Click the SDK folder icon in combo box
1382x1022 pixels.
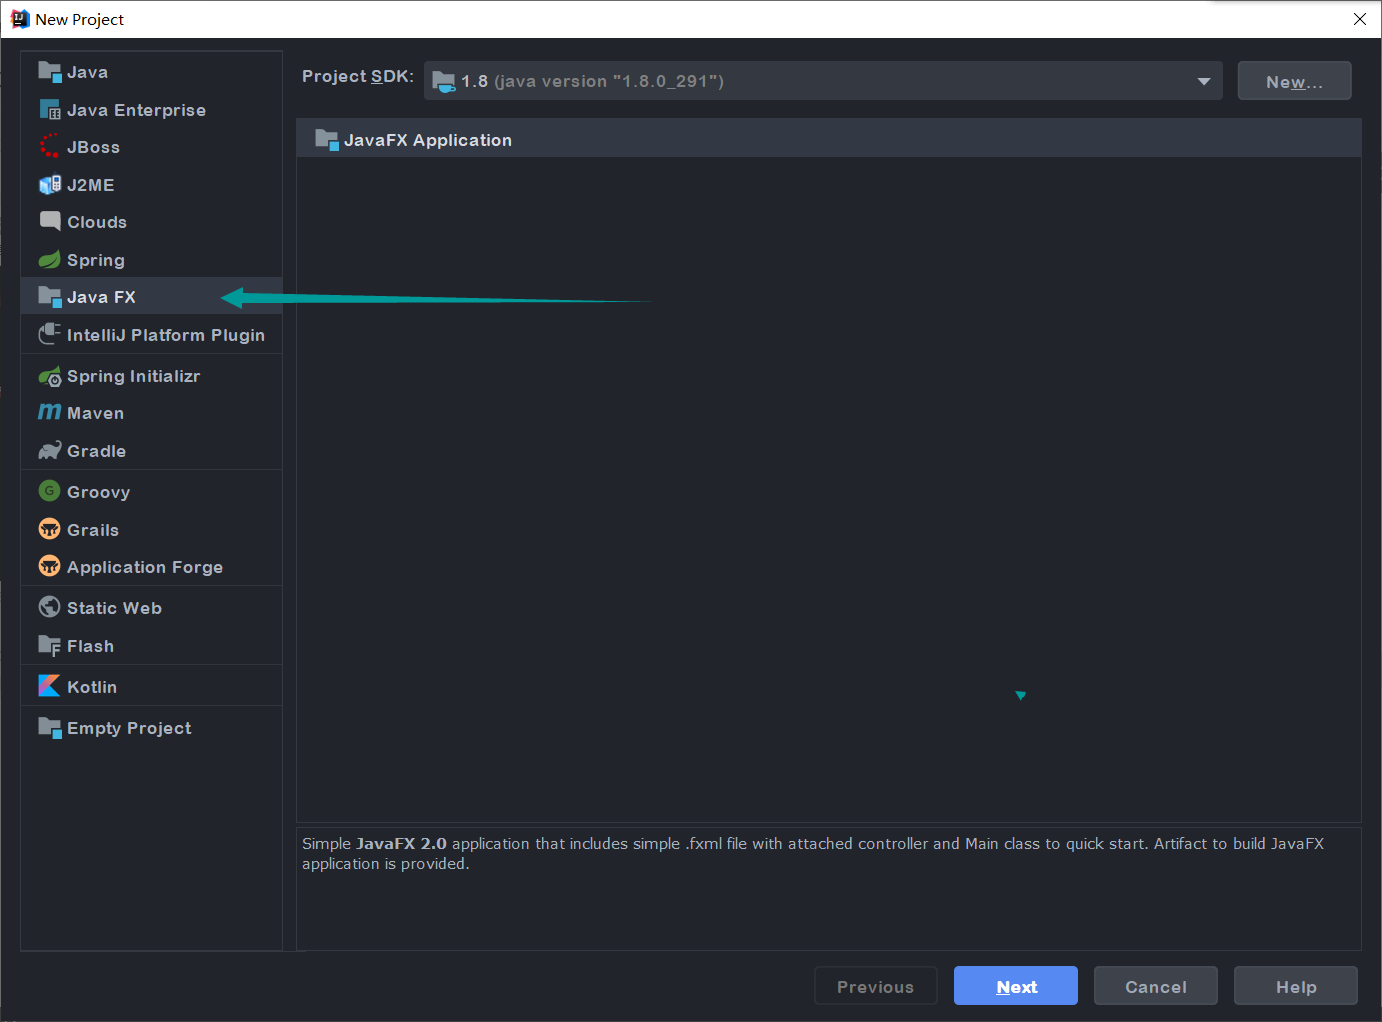tap(444, 81)
